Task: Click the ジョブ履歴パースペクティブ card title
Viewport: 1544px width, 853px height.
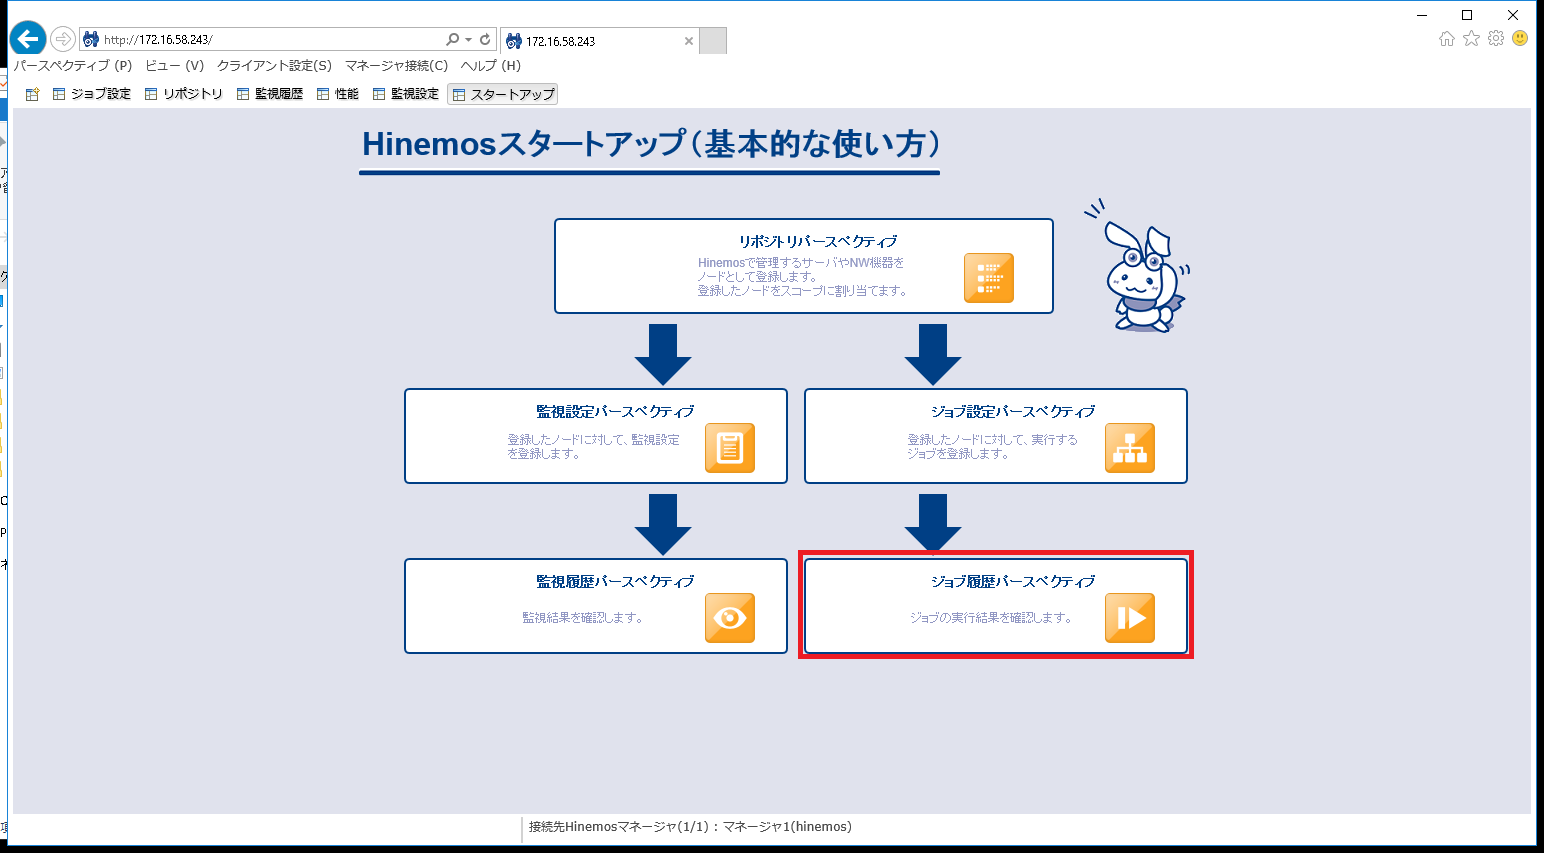Action: (1013, 581)
